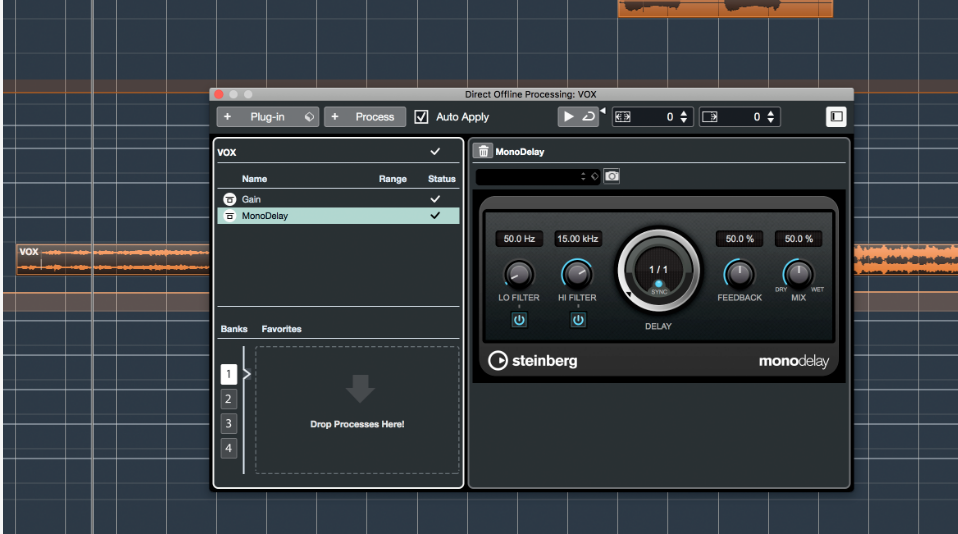Adjust the extend range value stepper

pos(684,117)
